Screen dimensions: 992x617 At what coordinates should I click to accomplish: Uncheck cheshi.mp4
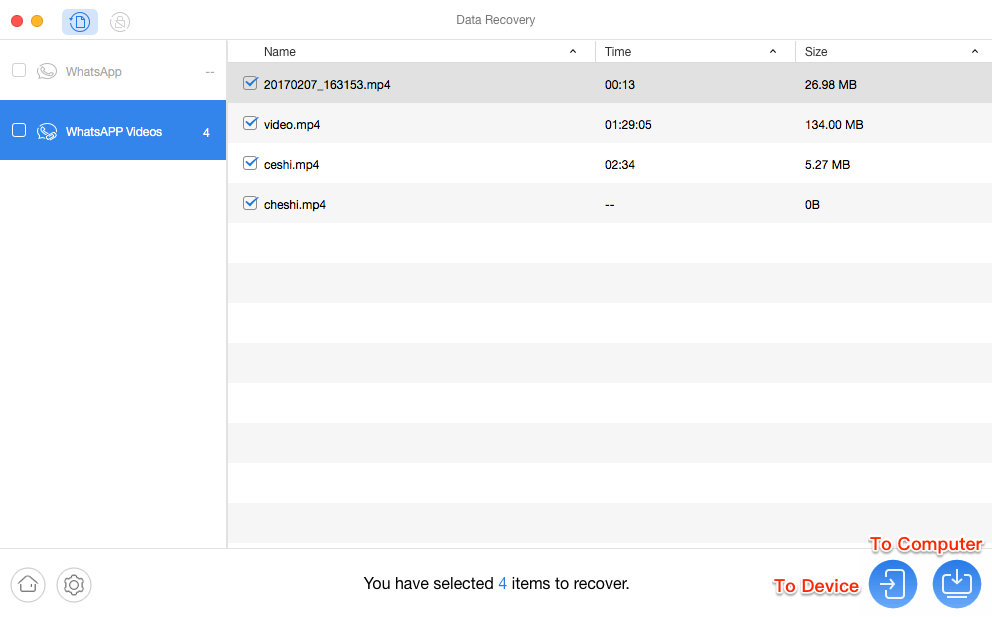(251, 203)
